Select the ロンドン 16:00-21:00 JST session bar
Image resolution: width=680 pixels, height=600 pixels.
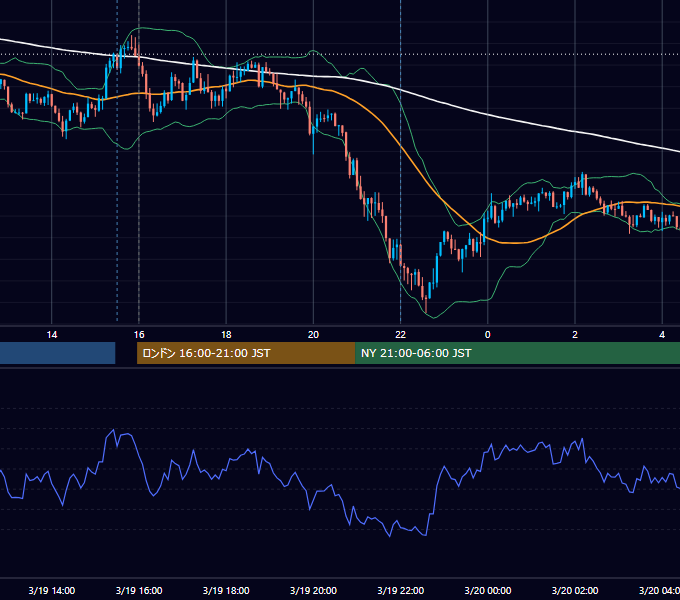(246, 353)
